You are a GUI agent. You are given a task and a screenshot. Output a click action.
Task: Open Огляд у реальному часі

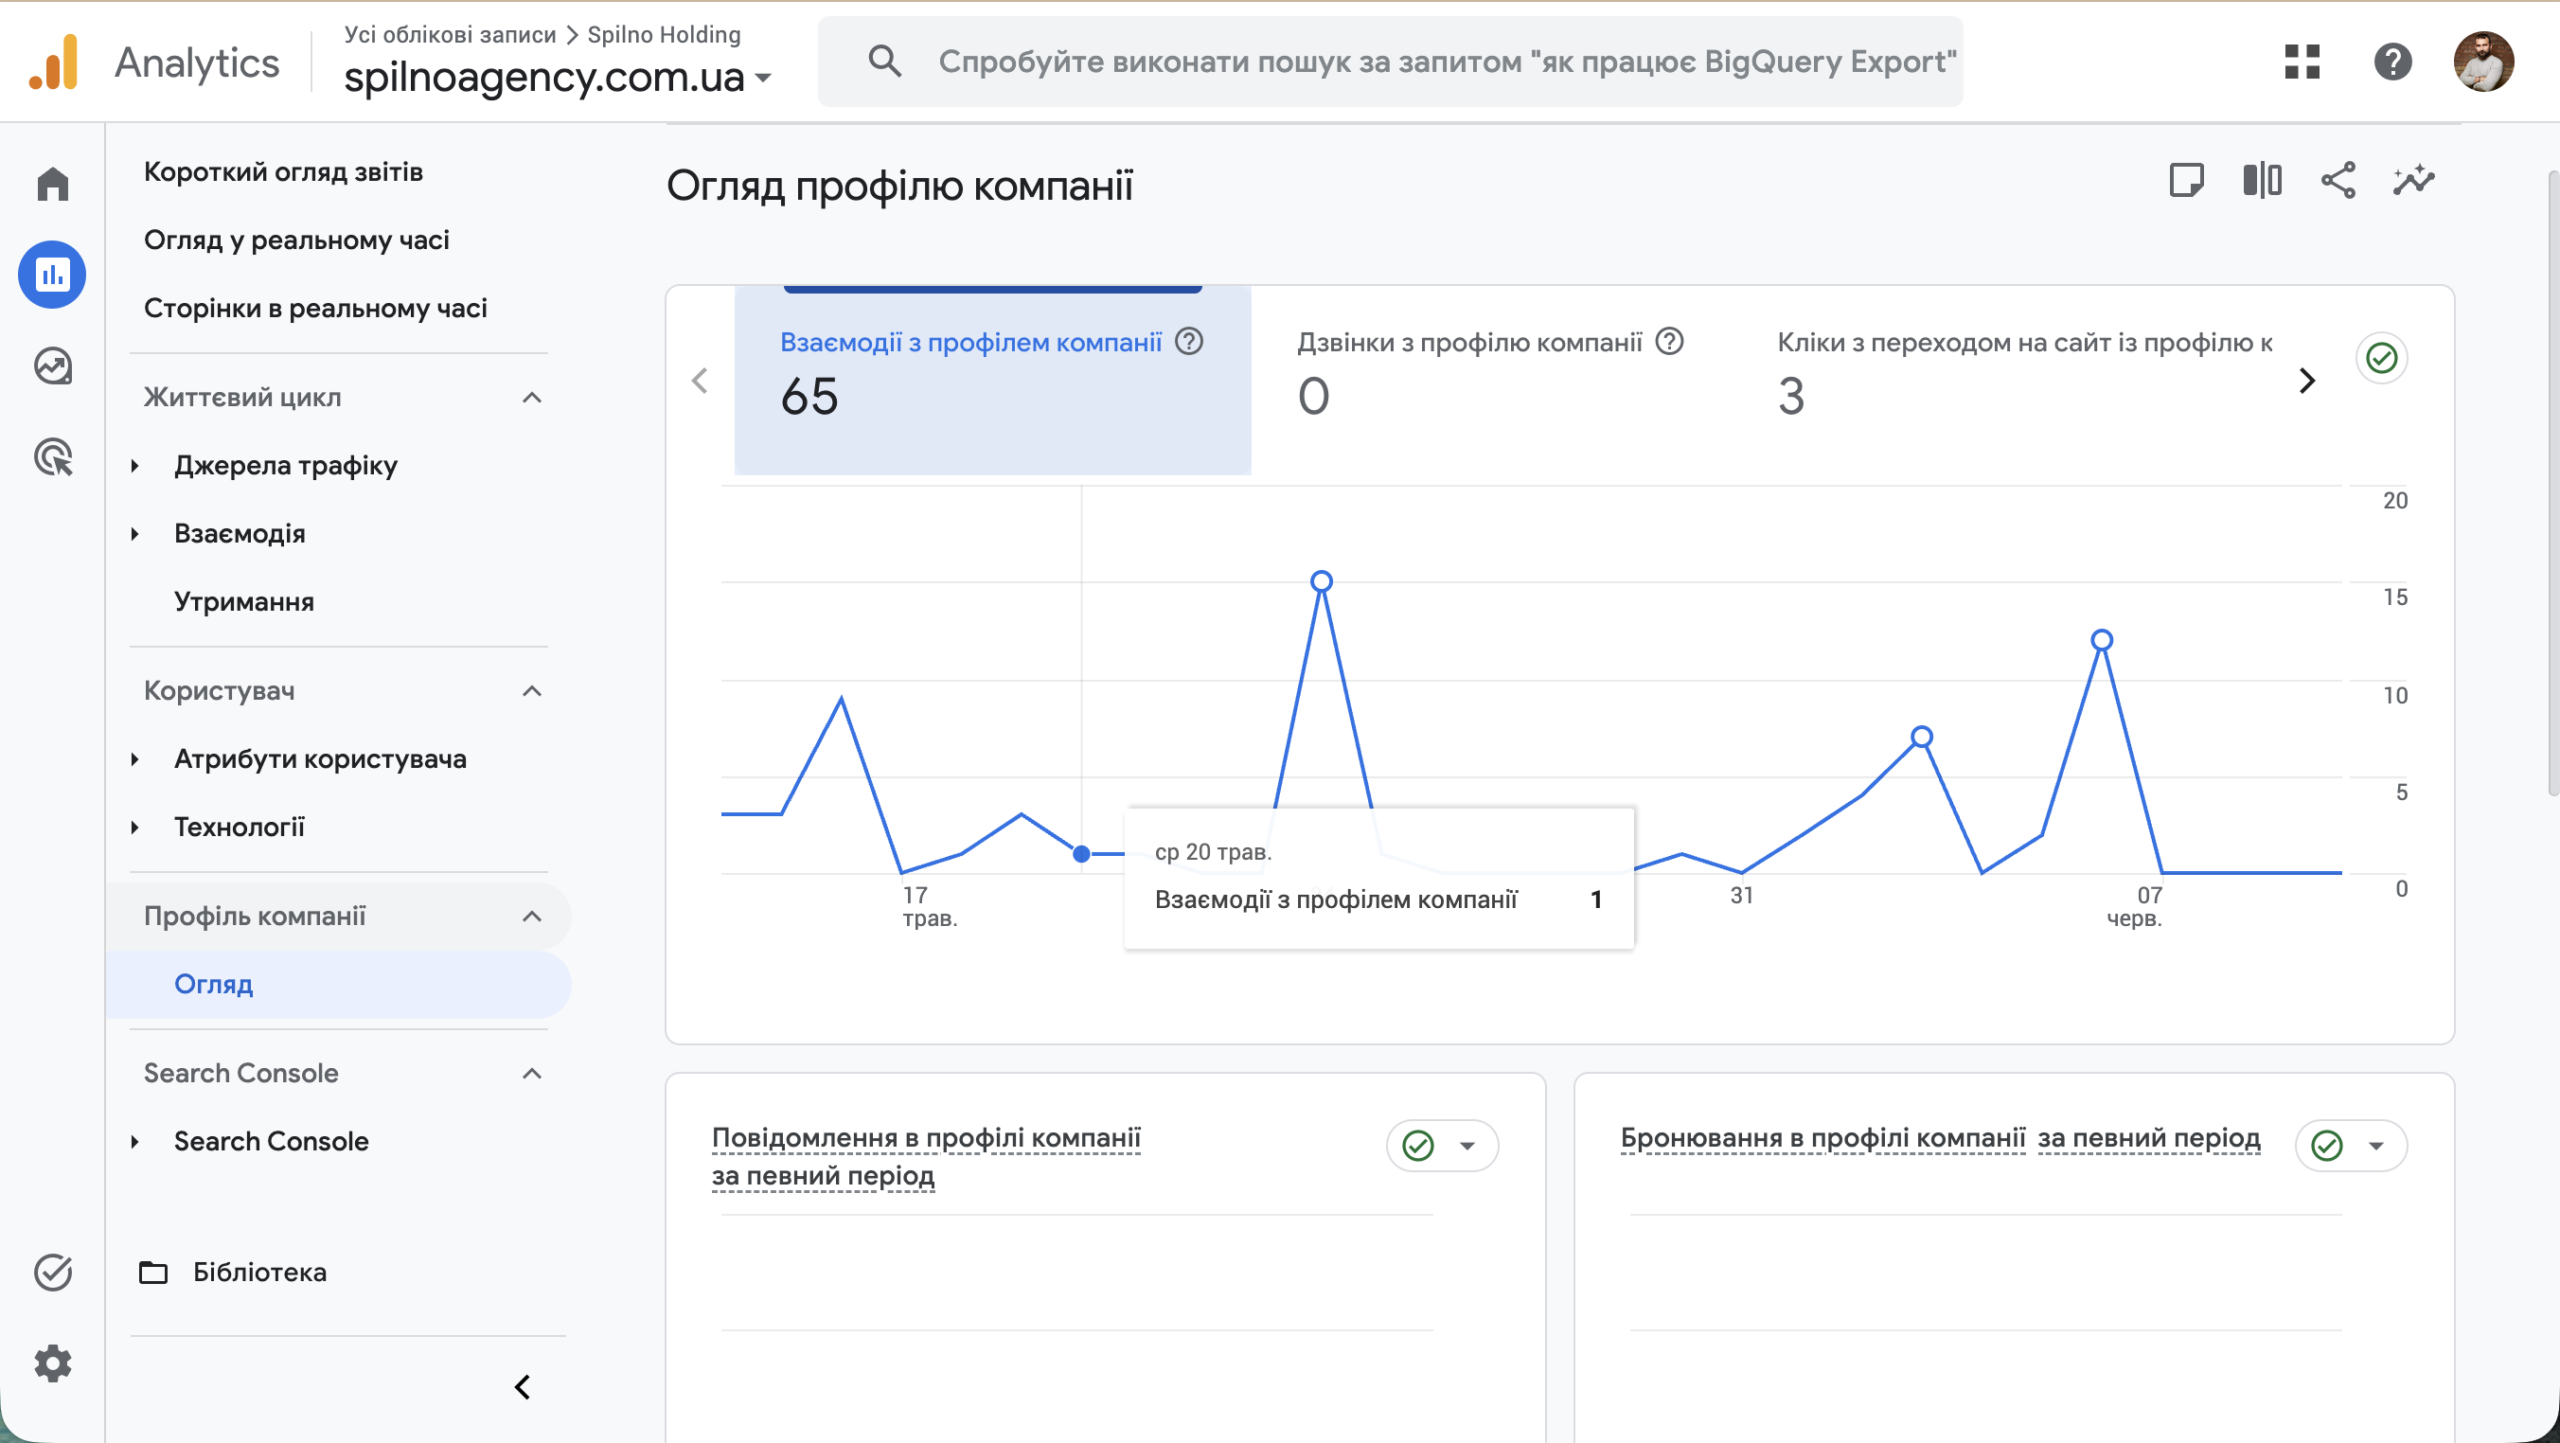click(296, 240)
